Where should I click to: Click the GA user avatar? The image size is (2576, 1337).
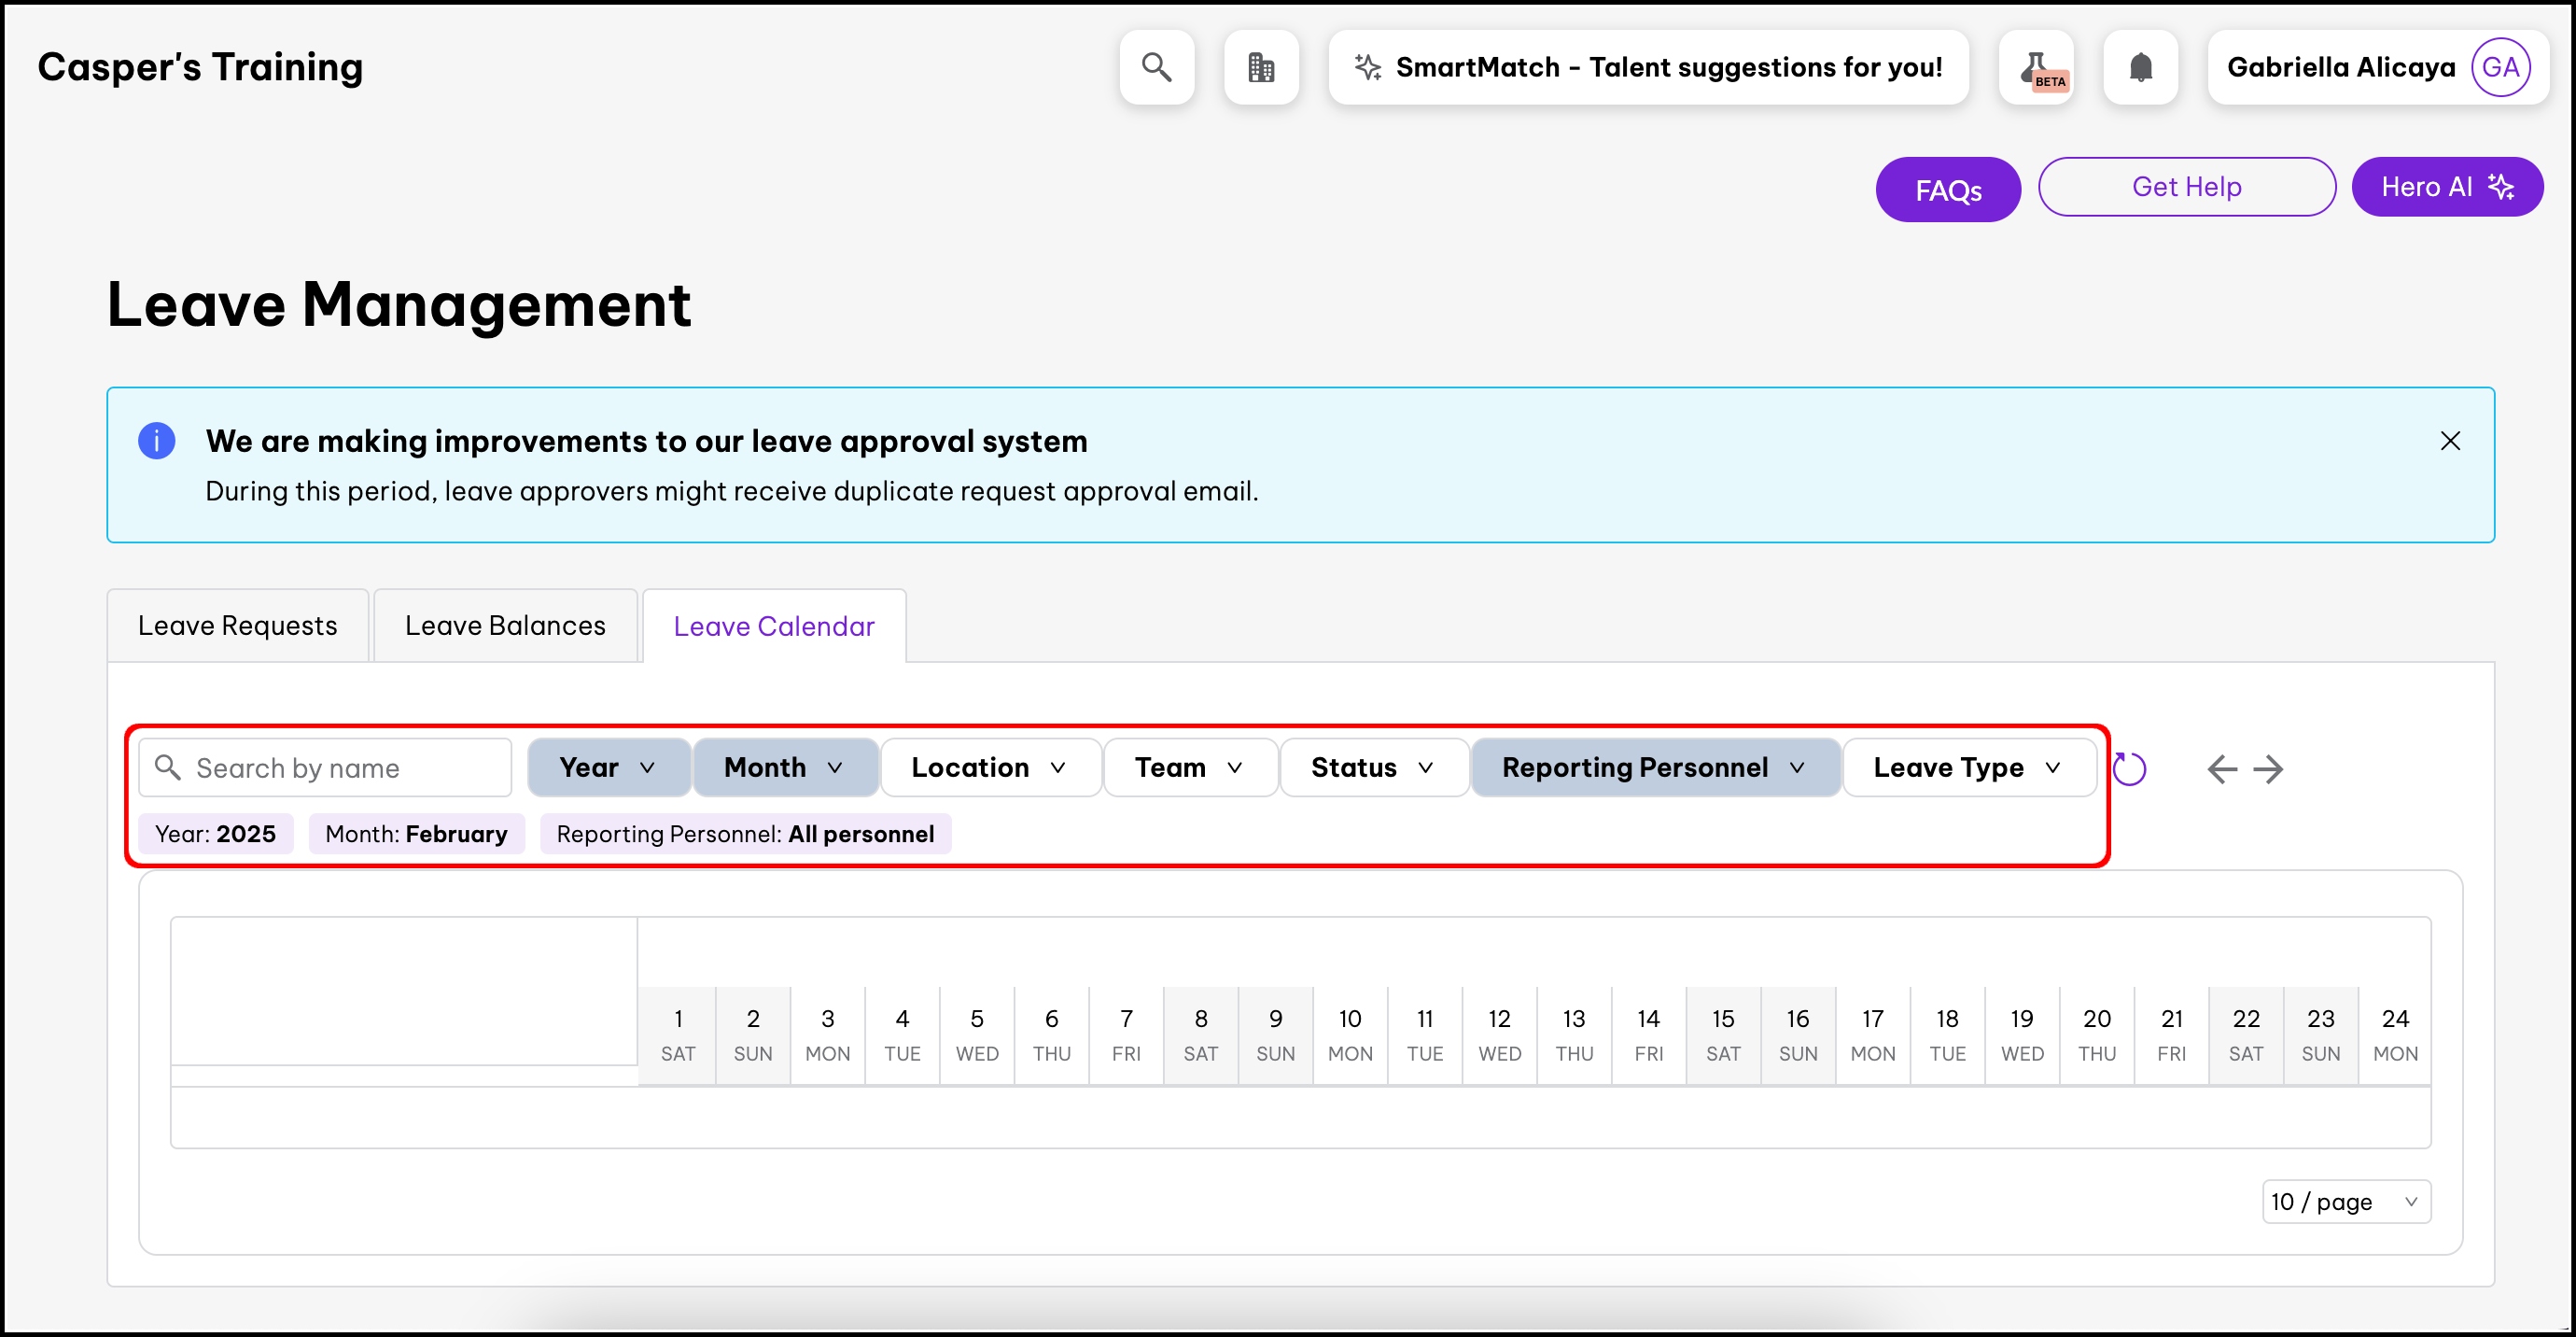[2500, 67]
